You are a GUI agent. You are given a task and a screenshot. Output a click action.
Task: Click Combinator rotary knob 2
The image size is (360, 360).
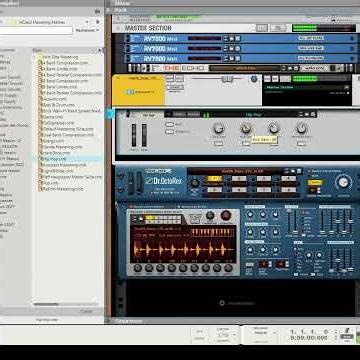point(246,128)
